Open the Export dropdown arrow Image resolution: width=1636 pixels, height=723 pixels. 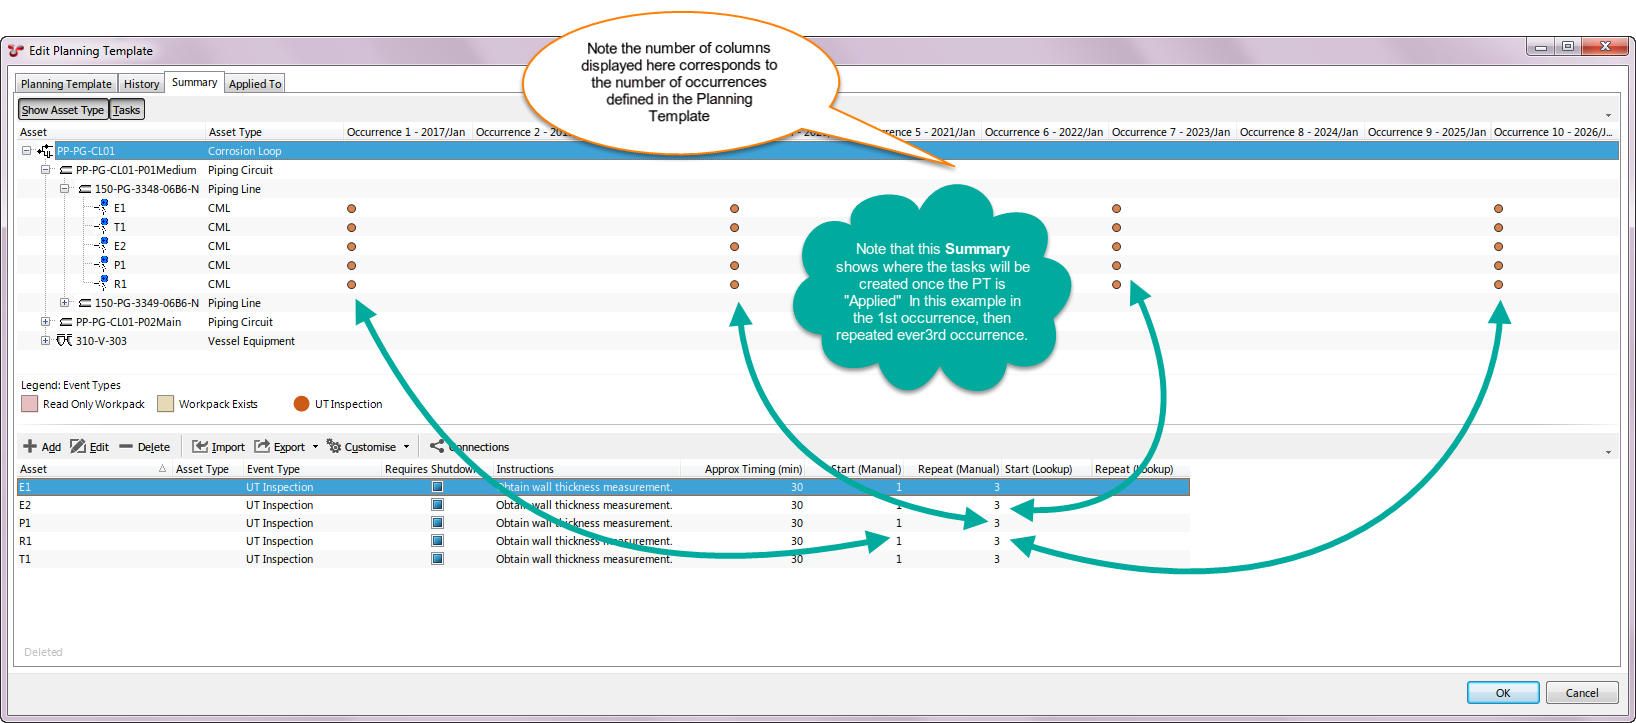315,447
